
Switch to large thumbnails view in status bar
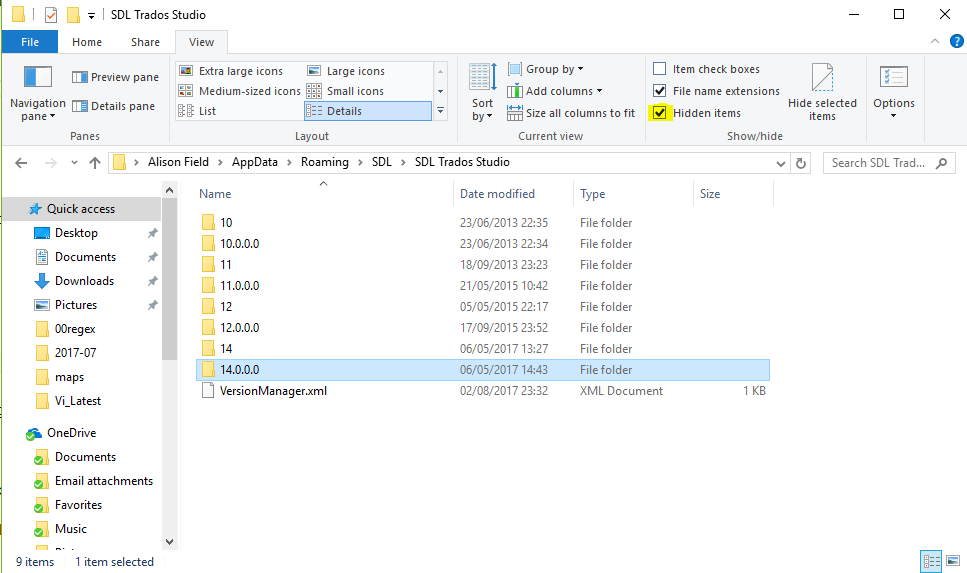tap(953, 561)
